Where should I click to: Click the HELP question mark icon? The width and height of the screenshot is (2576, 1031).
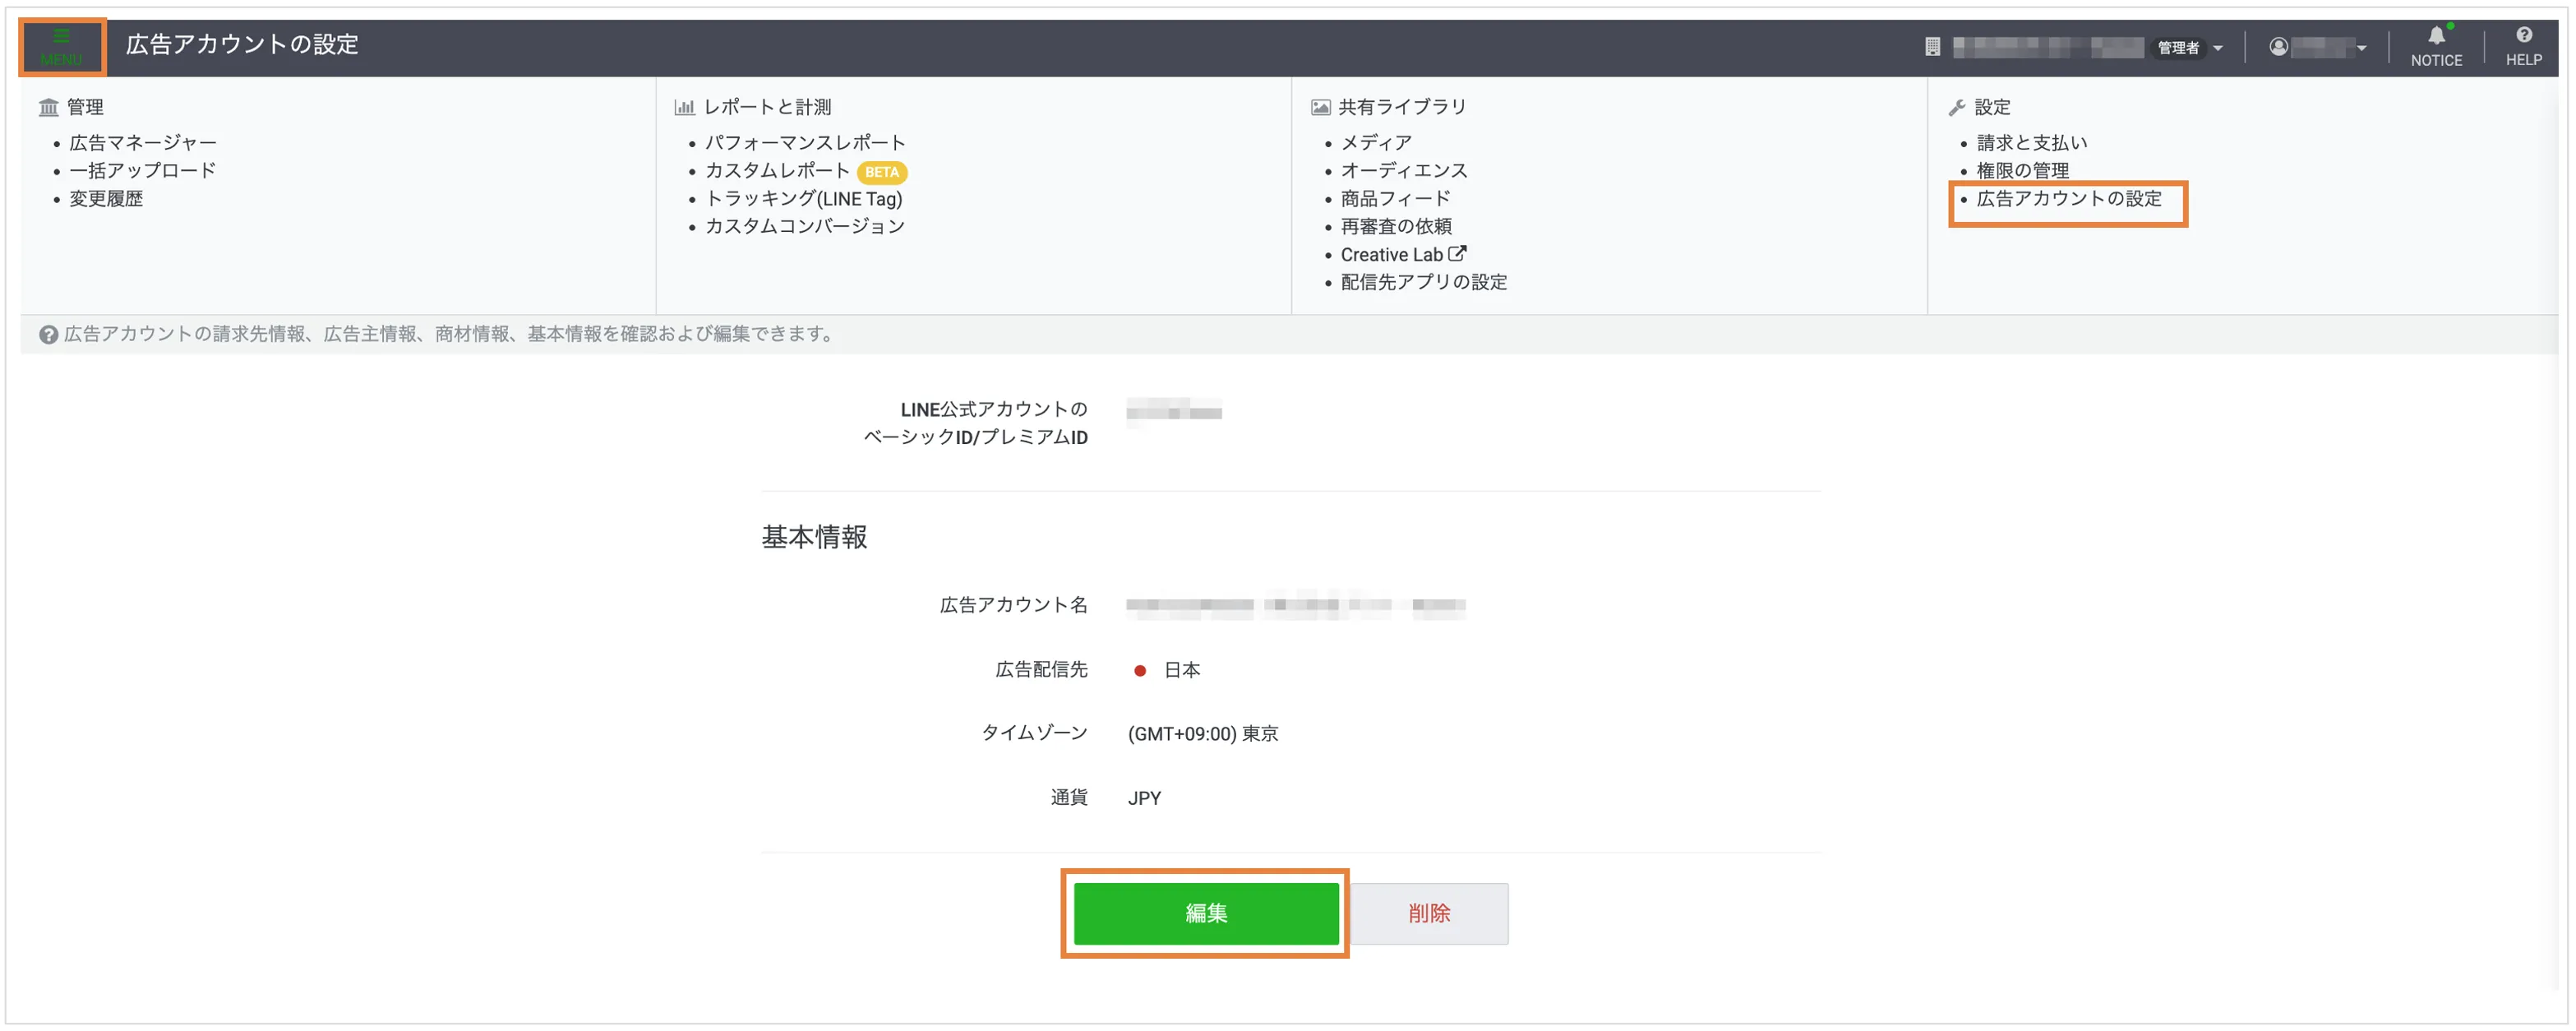coord(2524,32)
